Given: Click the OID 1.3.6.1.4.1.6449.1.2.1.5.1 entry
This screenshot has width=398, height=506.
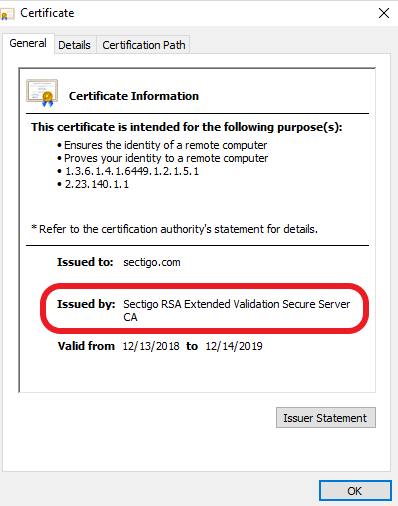Looking at the screenshot, I should coord(132,171).
